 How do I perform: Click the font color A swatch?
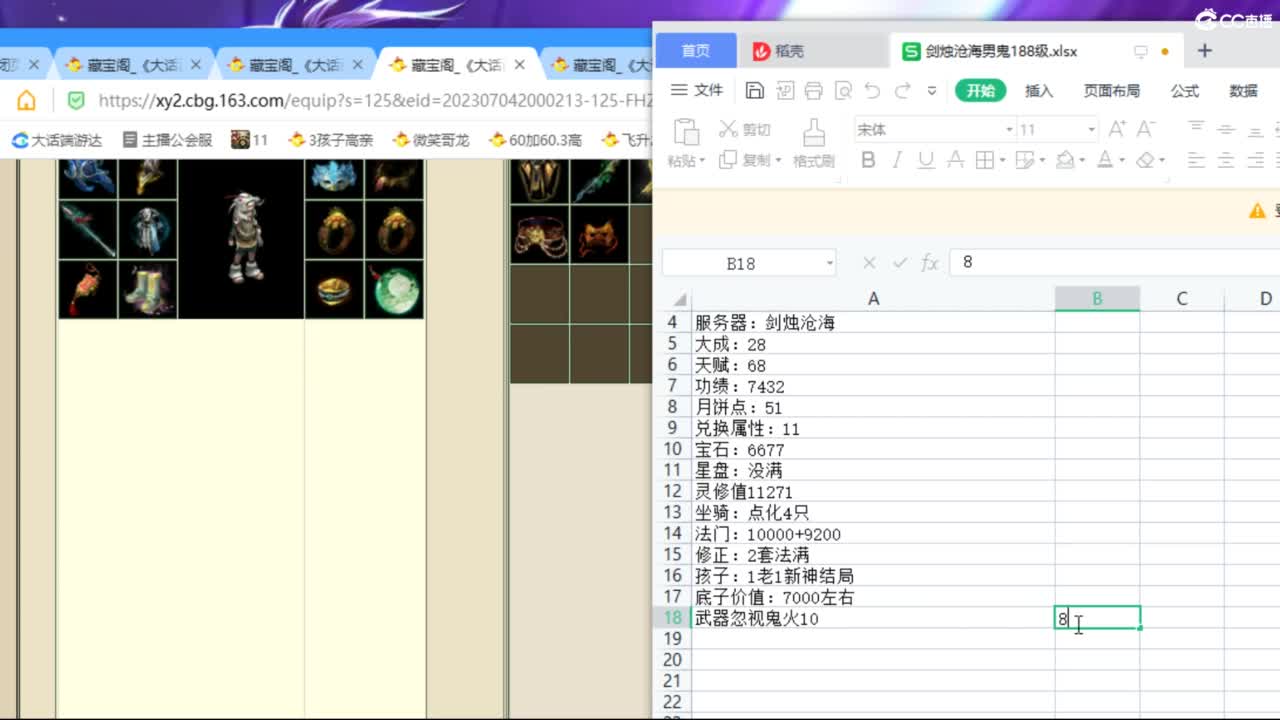coord(1106,160)
